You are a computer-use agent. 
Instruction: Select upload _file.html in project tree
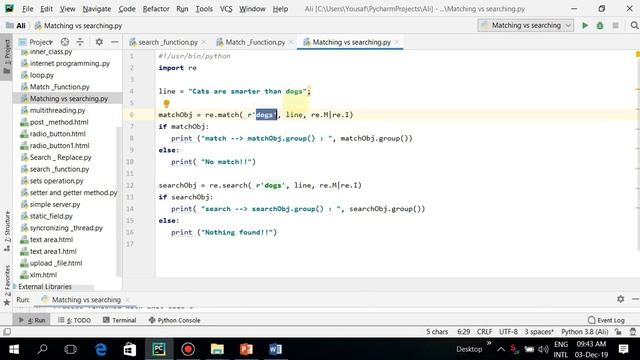(x=56, y=263)
